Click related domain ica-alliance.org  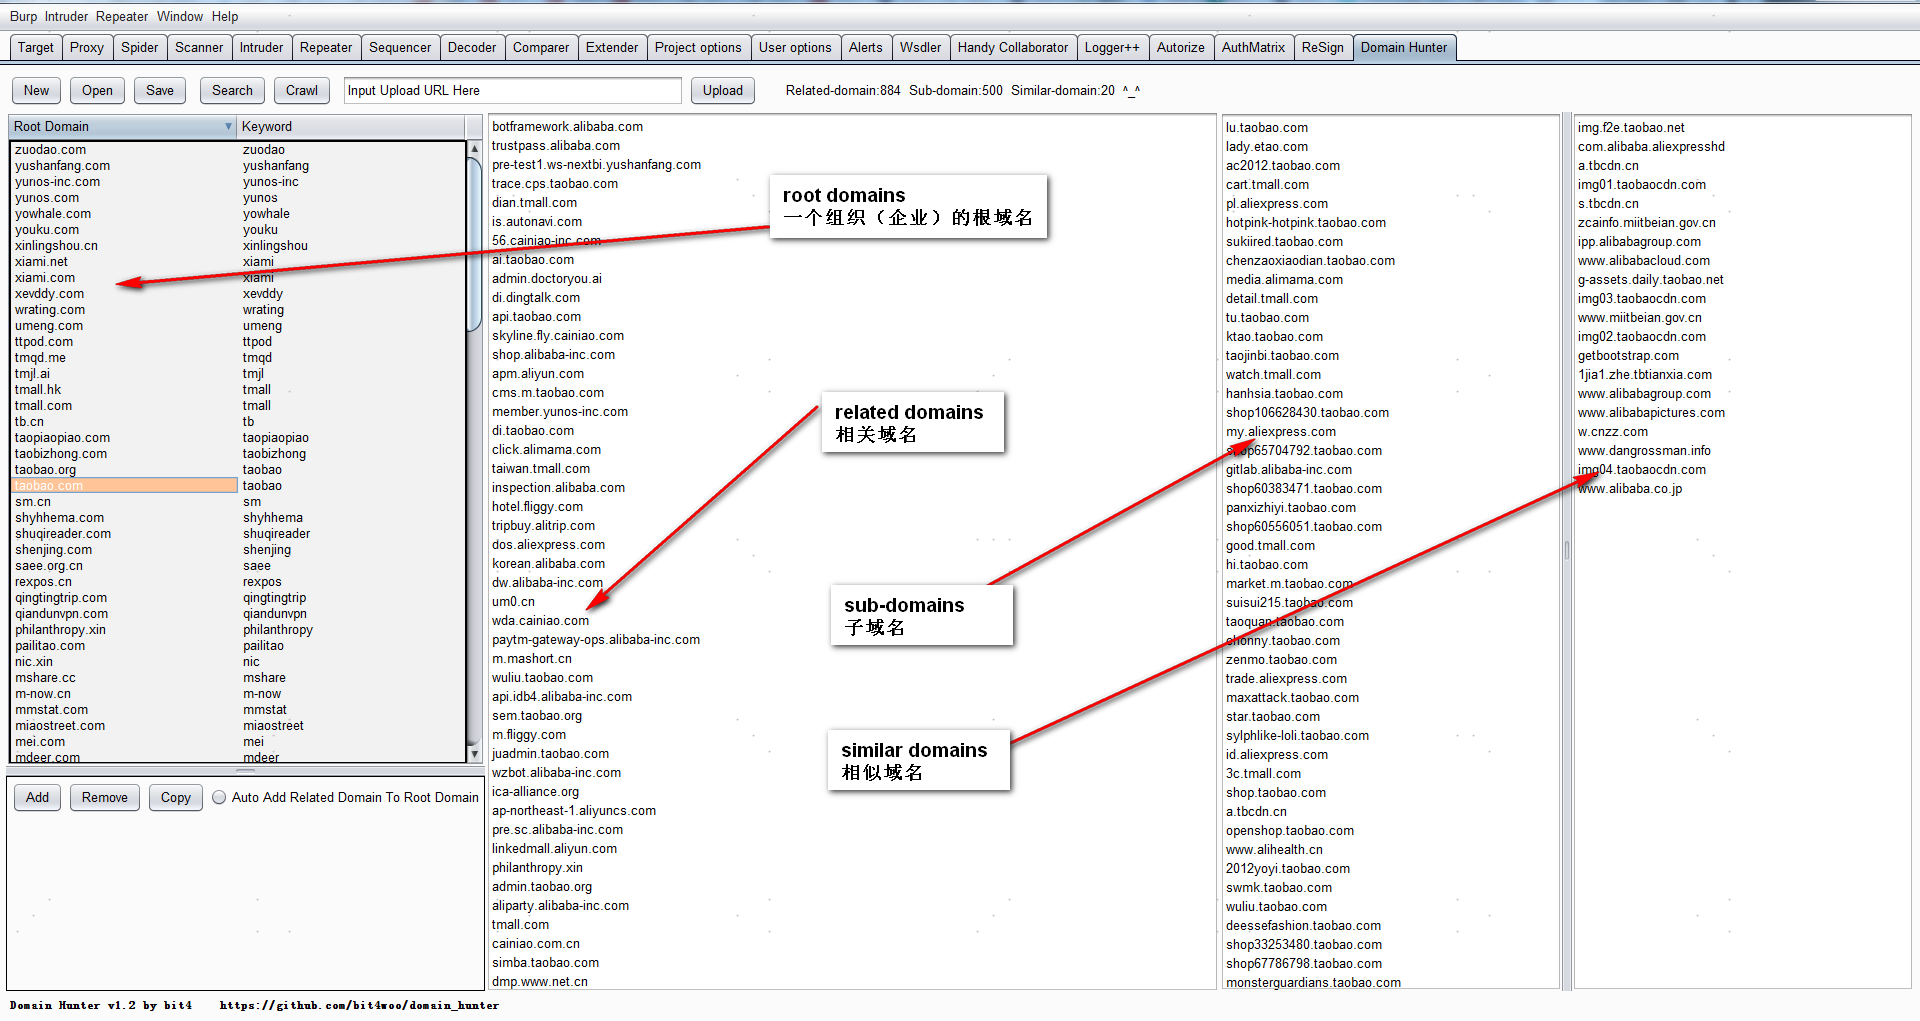coord(535,792)
